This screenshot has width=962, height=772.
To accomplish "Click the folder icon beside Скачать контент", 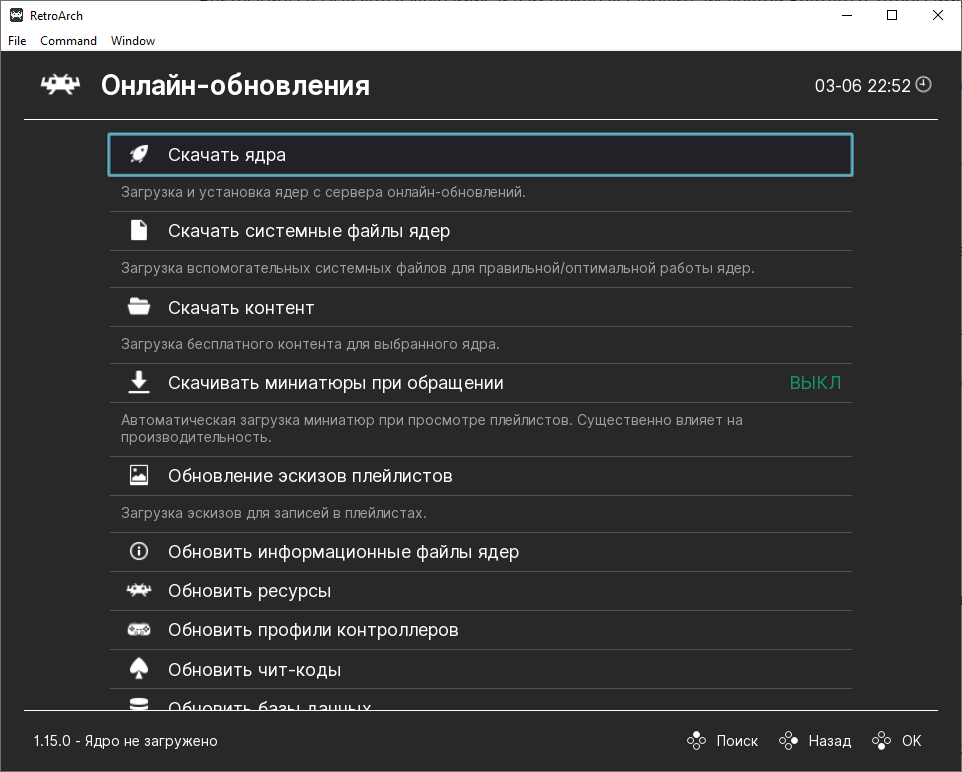I will point(139,306).
